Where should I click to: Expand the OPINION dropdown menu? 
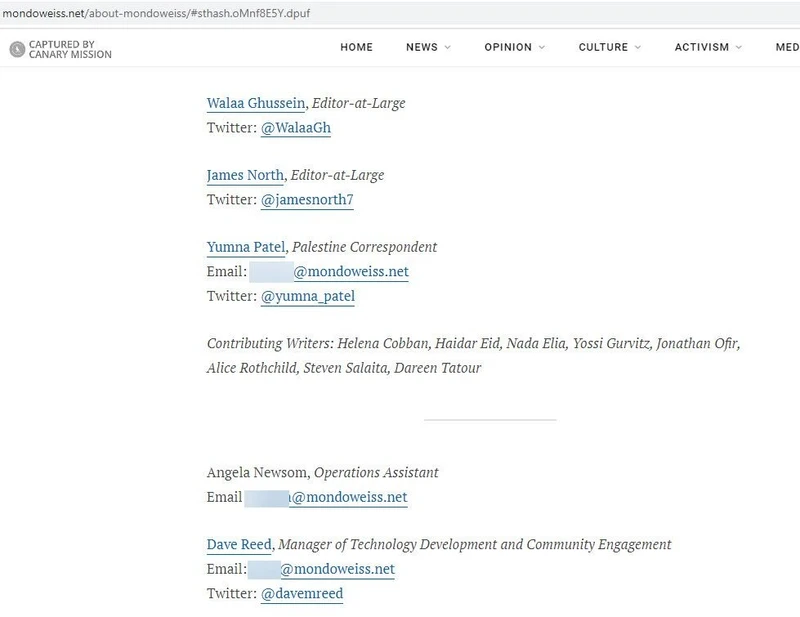(514, 47)
